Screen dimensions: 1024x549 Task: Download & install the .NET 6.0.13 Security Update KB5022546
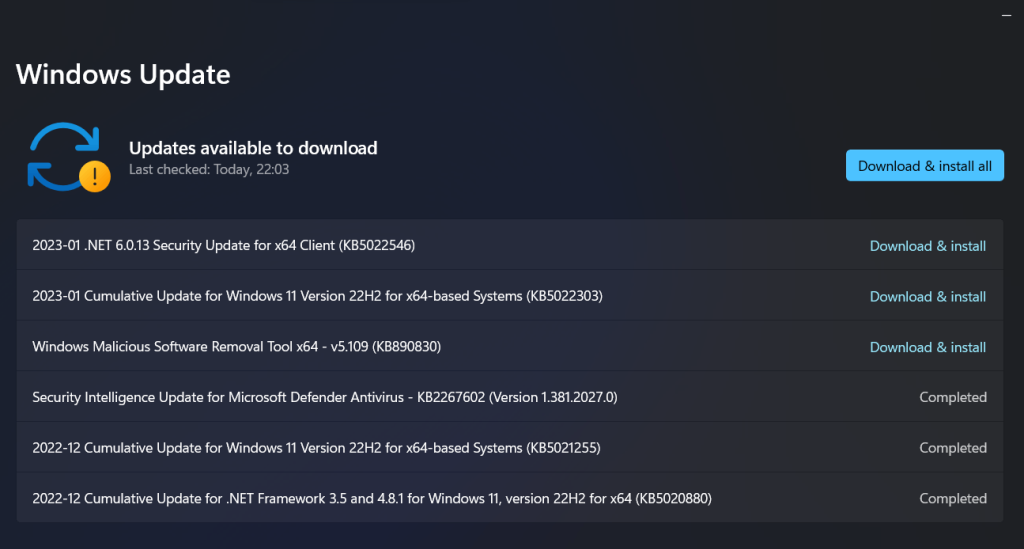927,246
